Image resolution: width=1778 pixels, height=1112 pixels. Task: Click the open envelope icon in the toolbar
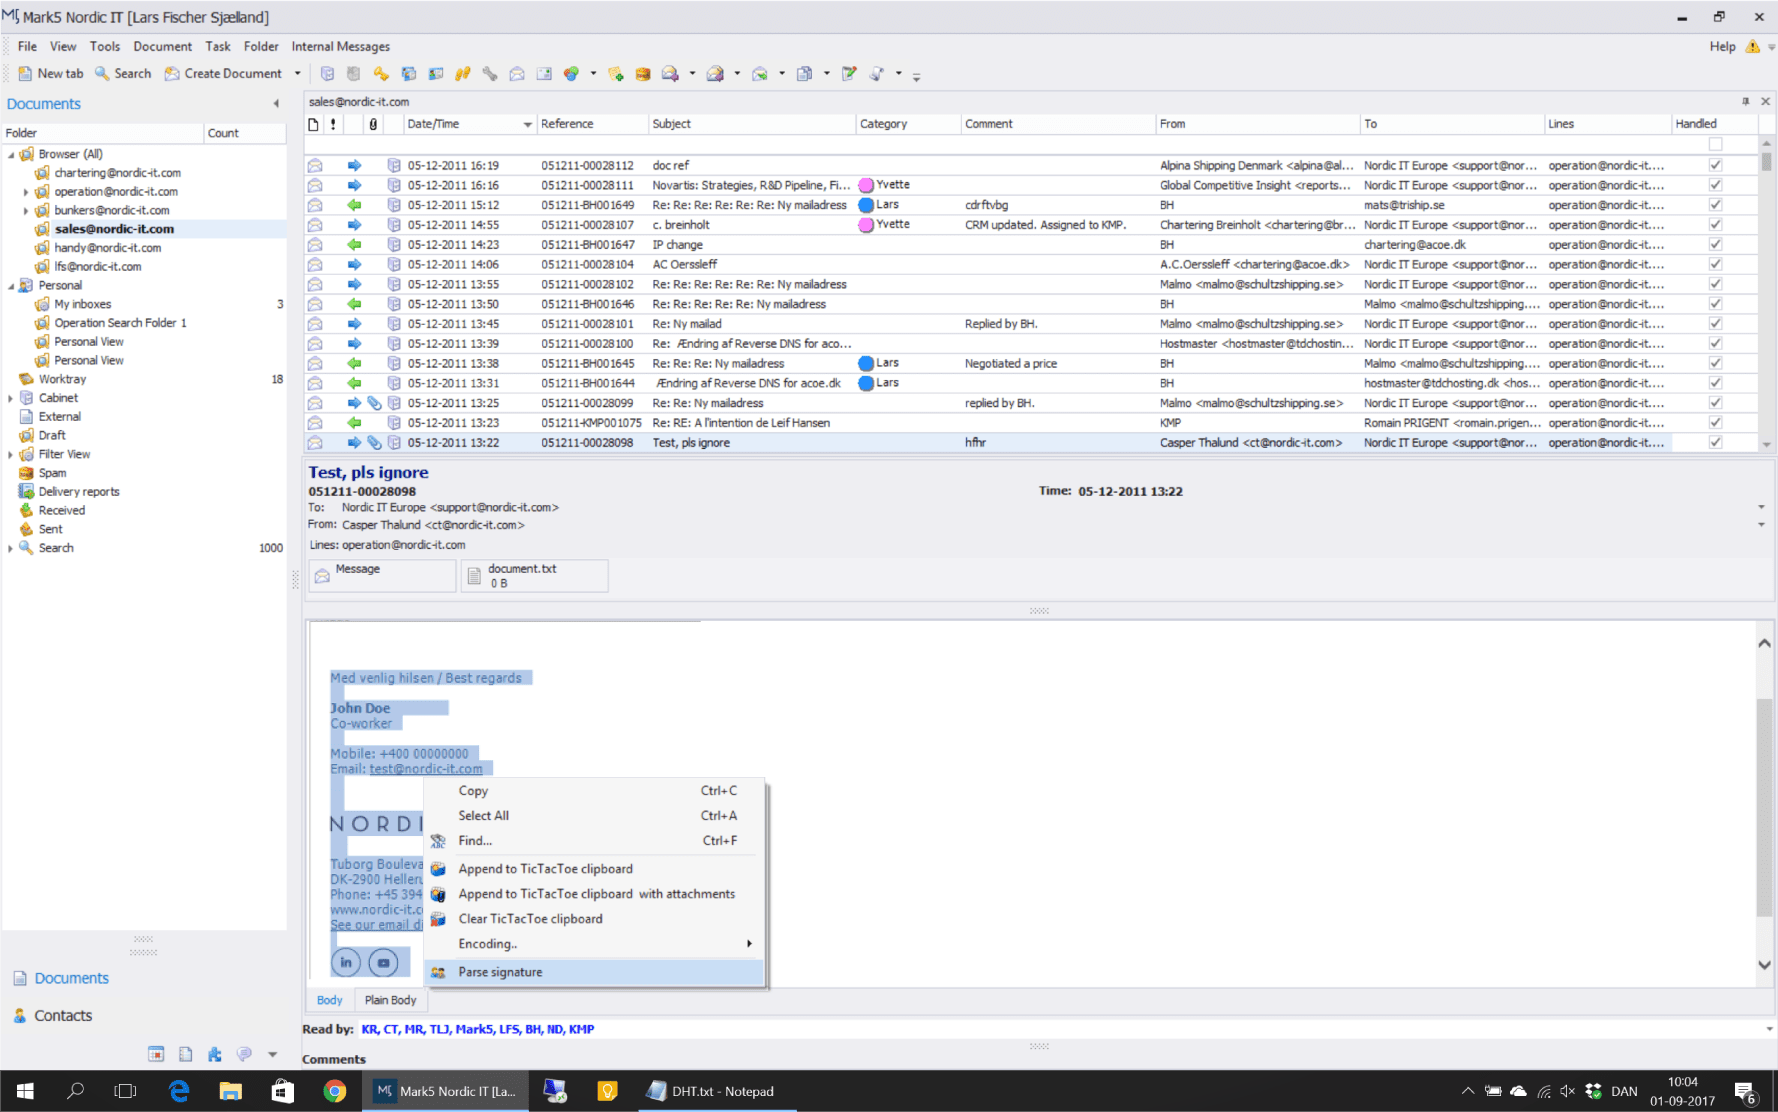pyautogui.click(x=517, y=73)
